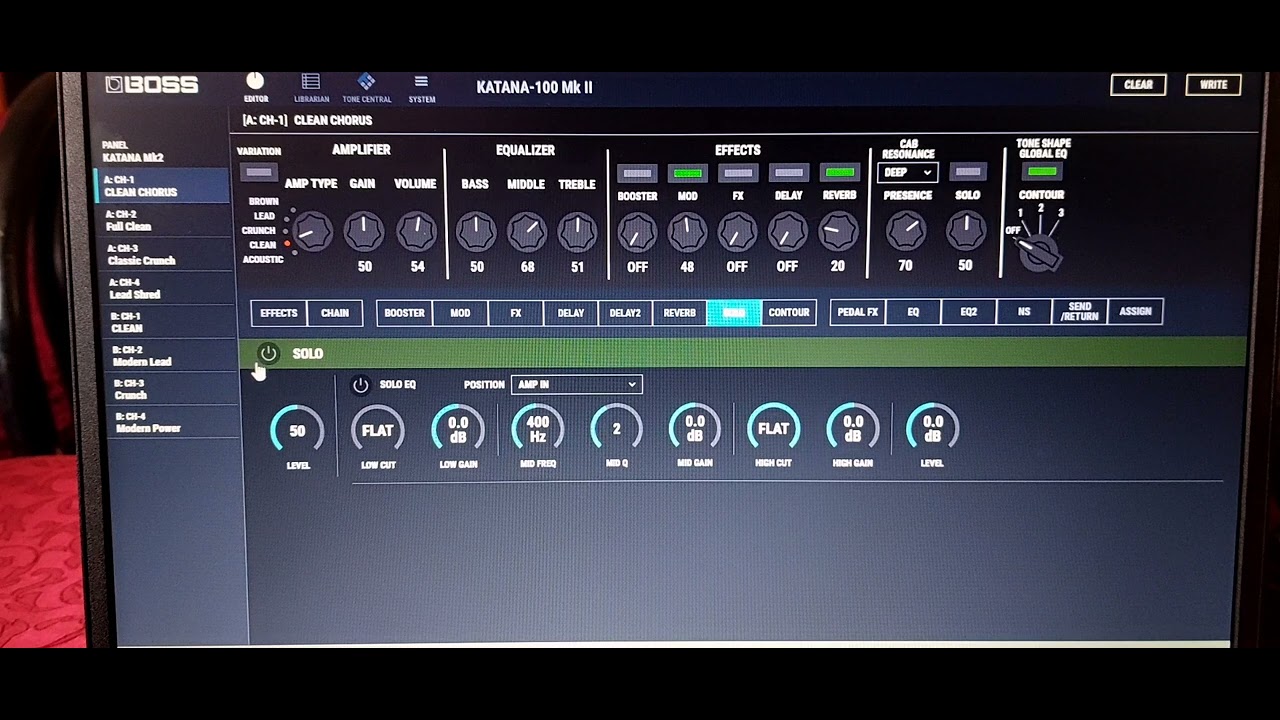Click the High Gain dial
Image resolution: width=1280 pixels, height=720 pixels.
point(853,429)
